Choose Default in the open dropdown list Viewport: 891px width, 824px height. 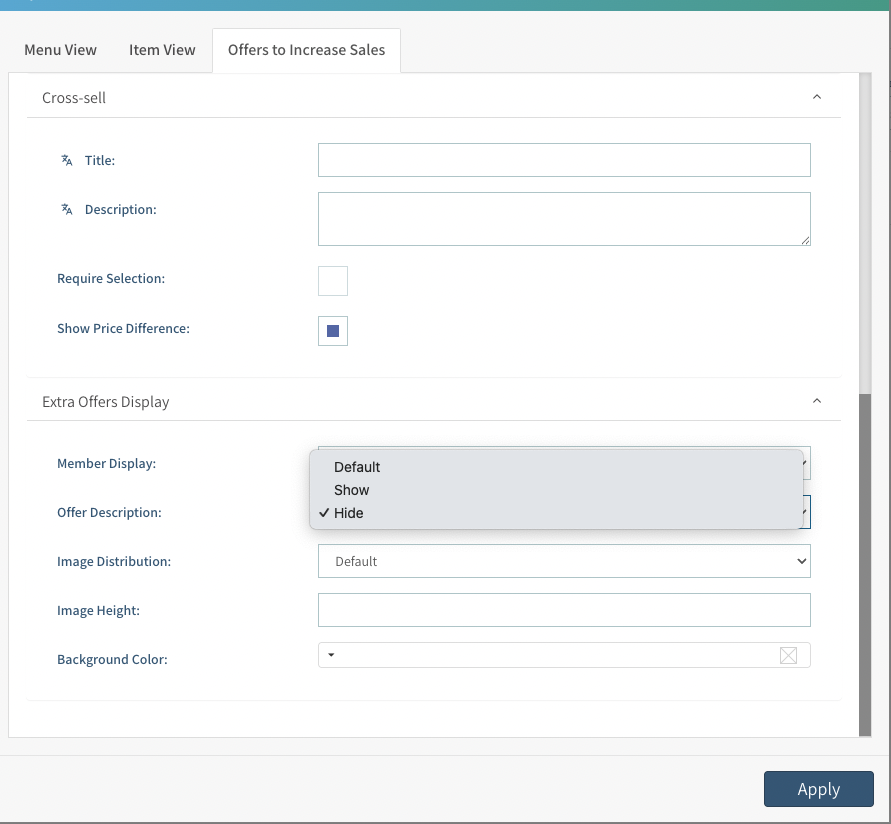pos(357,467)
